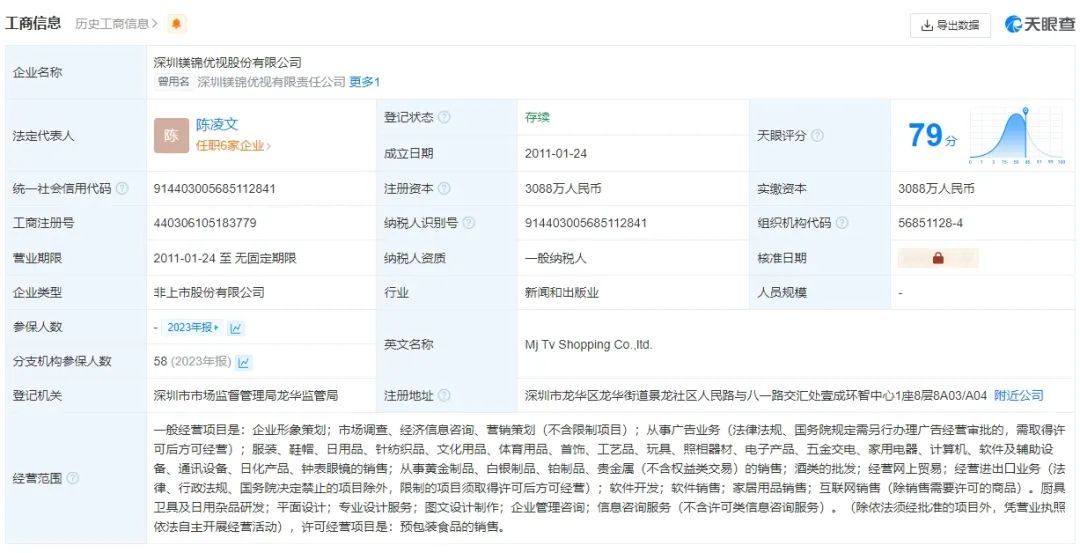Image resolution: width=1080 pixels, height=553 pixels.
Task: Click registration authority 深圳市市场监督管理局龙华监管局
Action: pos(246,395)
